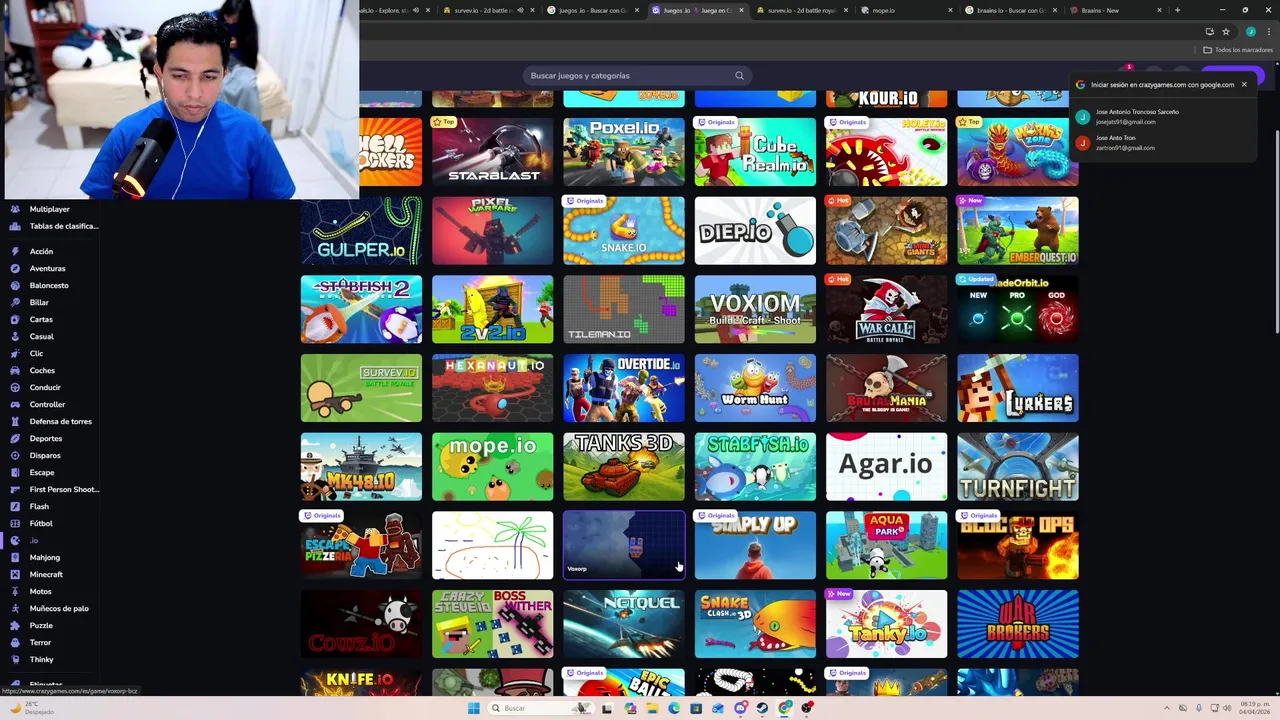The image size is (1280, 720).
Task: Open a new browser tab
Action: click(x=1177, y=10)
